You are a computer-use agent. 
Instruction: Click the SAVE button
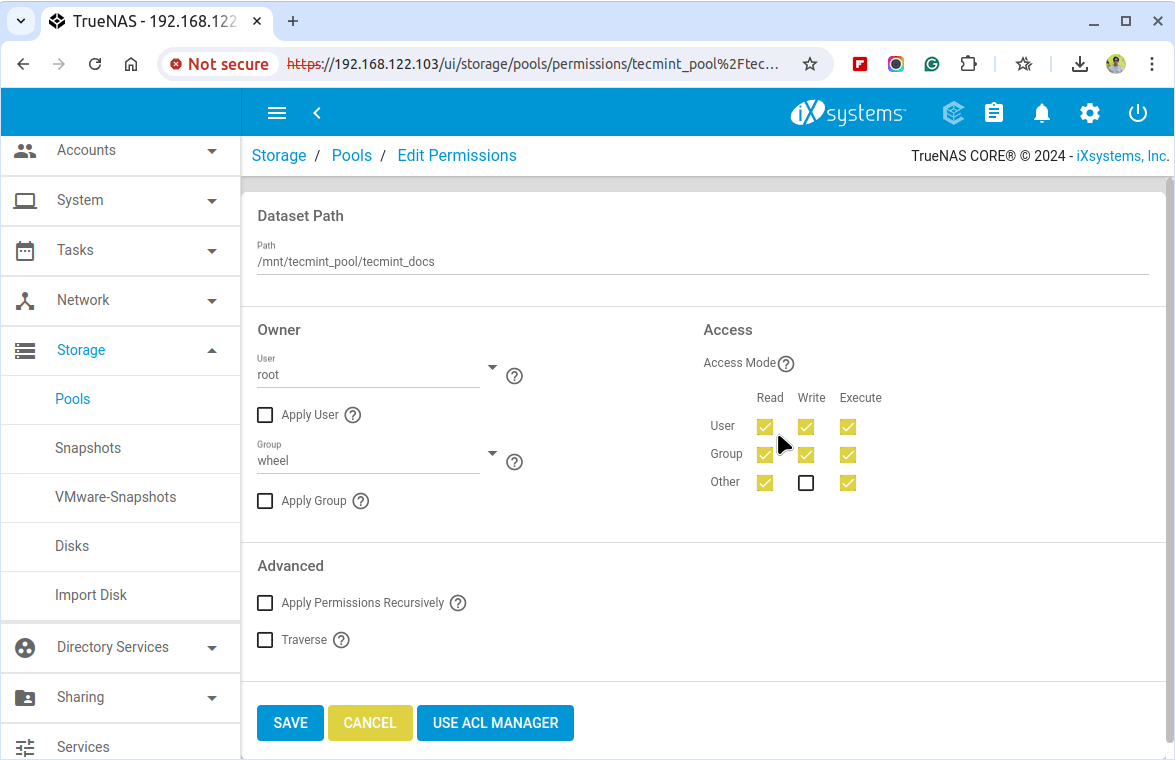pos(290,723)
